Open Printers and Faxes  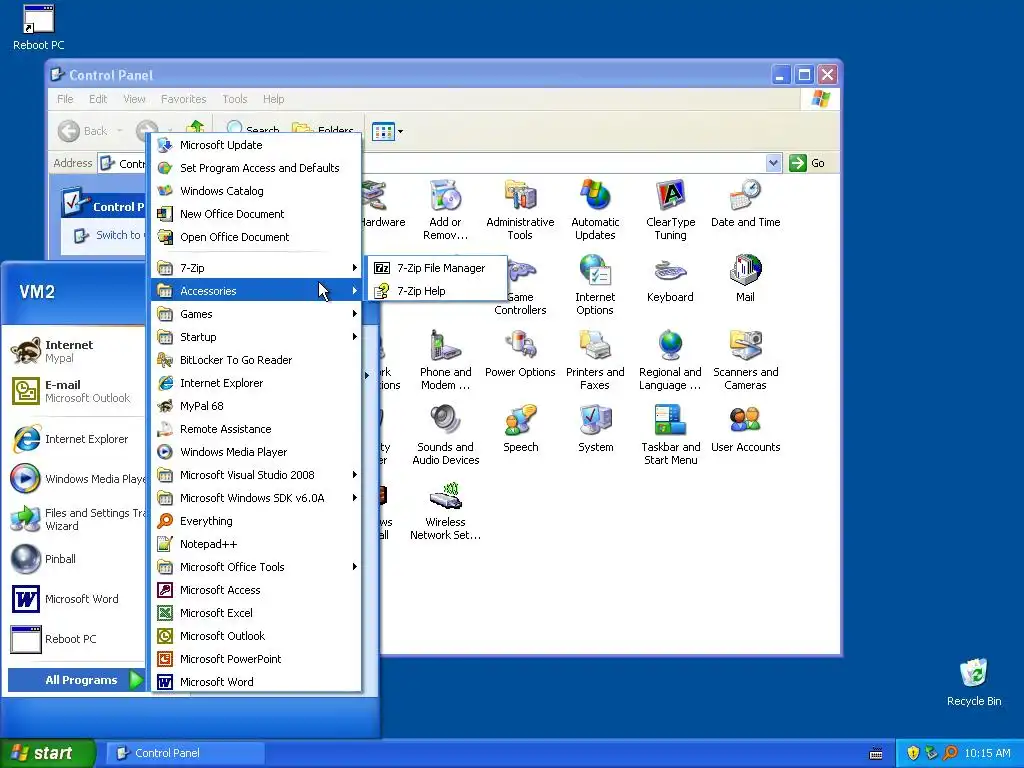point(595,360)
